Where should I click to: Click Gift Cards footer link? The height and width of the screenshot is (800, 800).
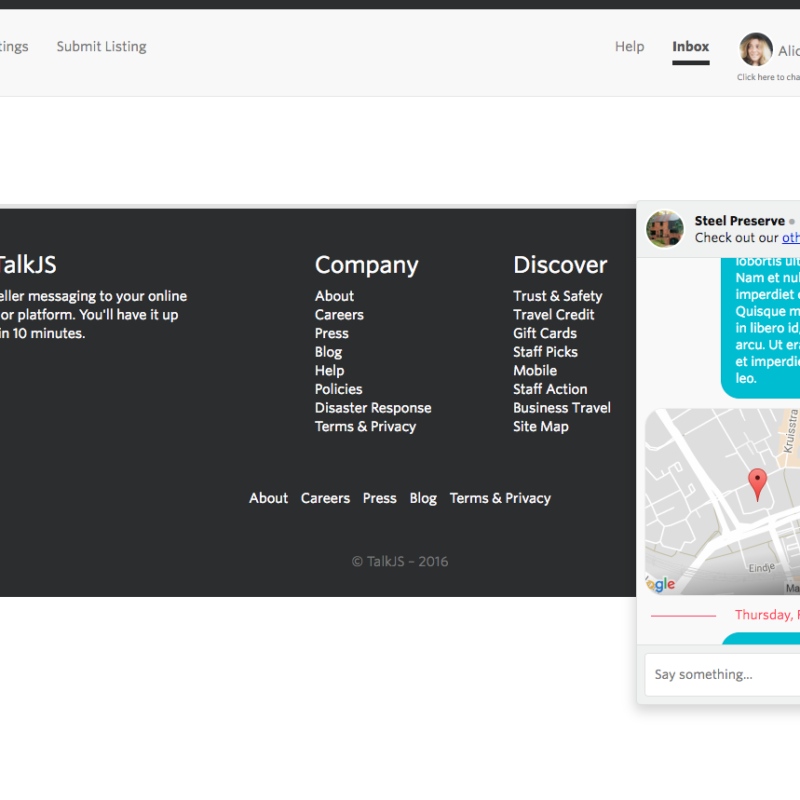point(544,333)
